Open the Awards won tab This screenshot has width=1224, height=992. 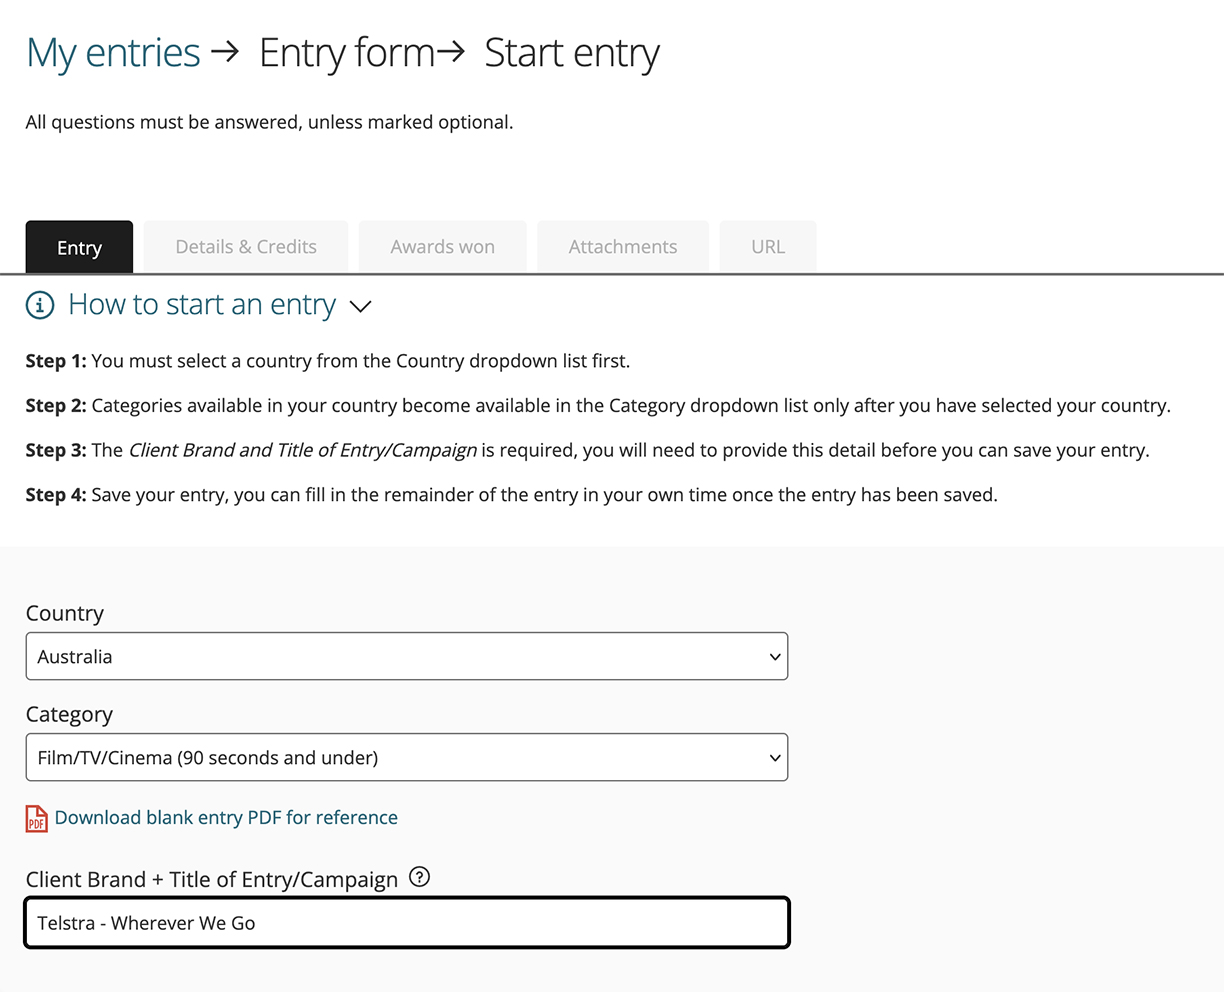(x=442, y=247)
